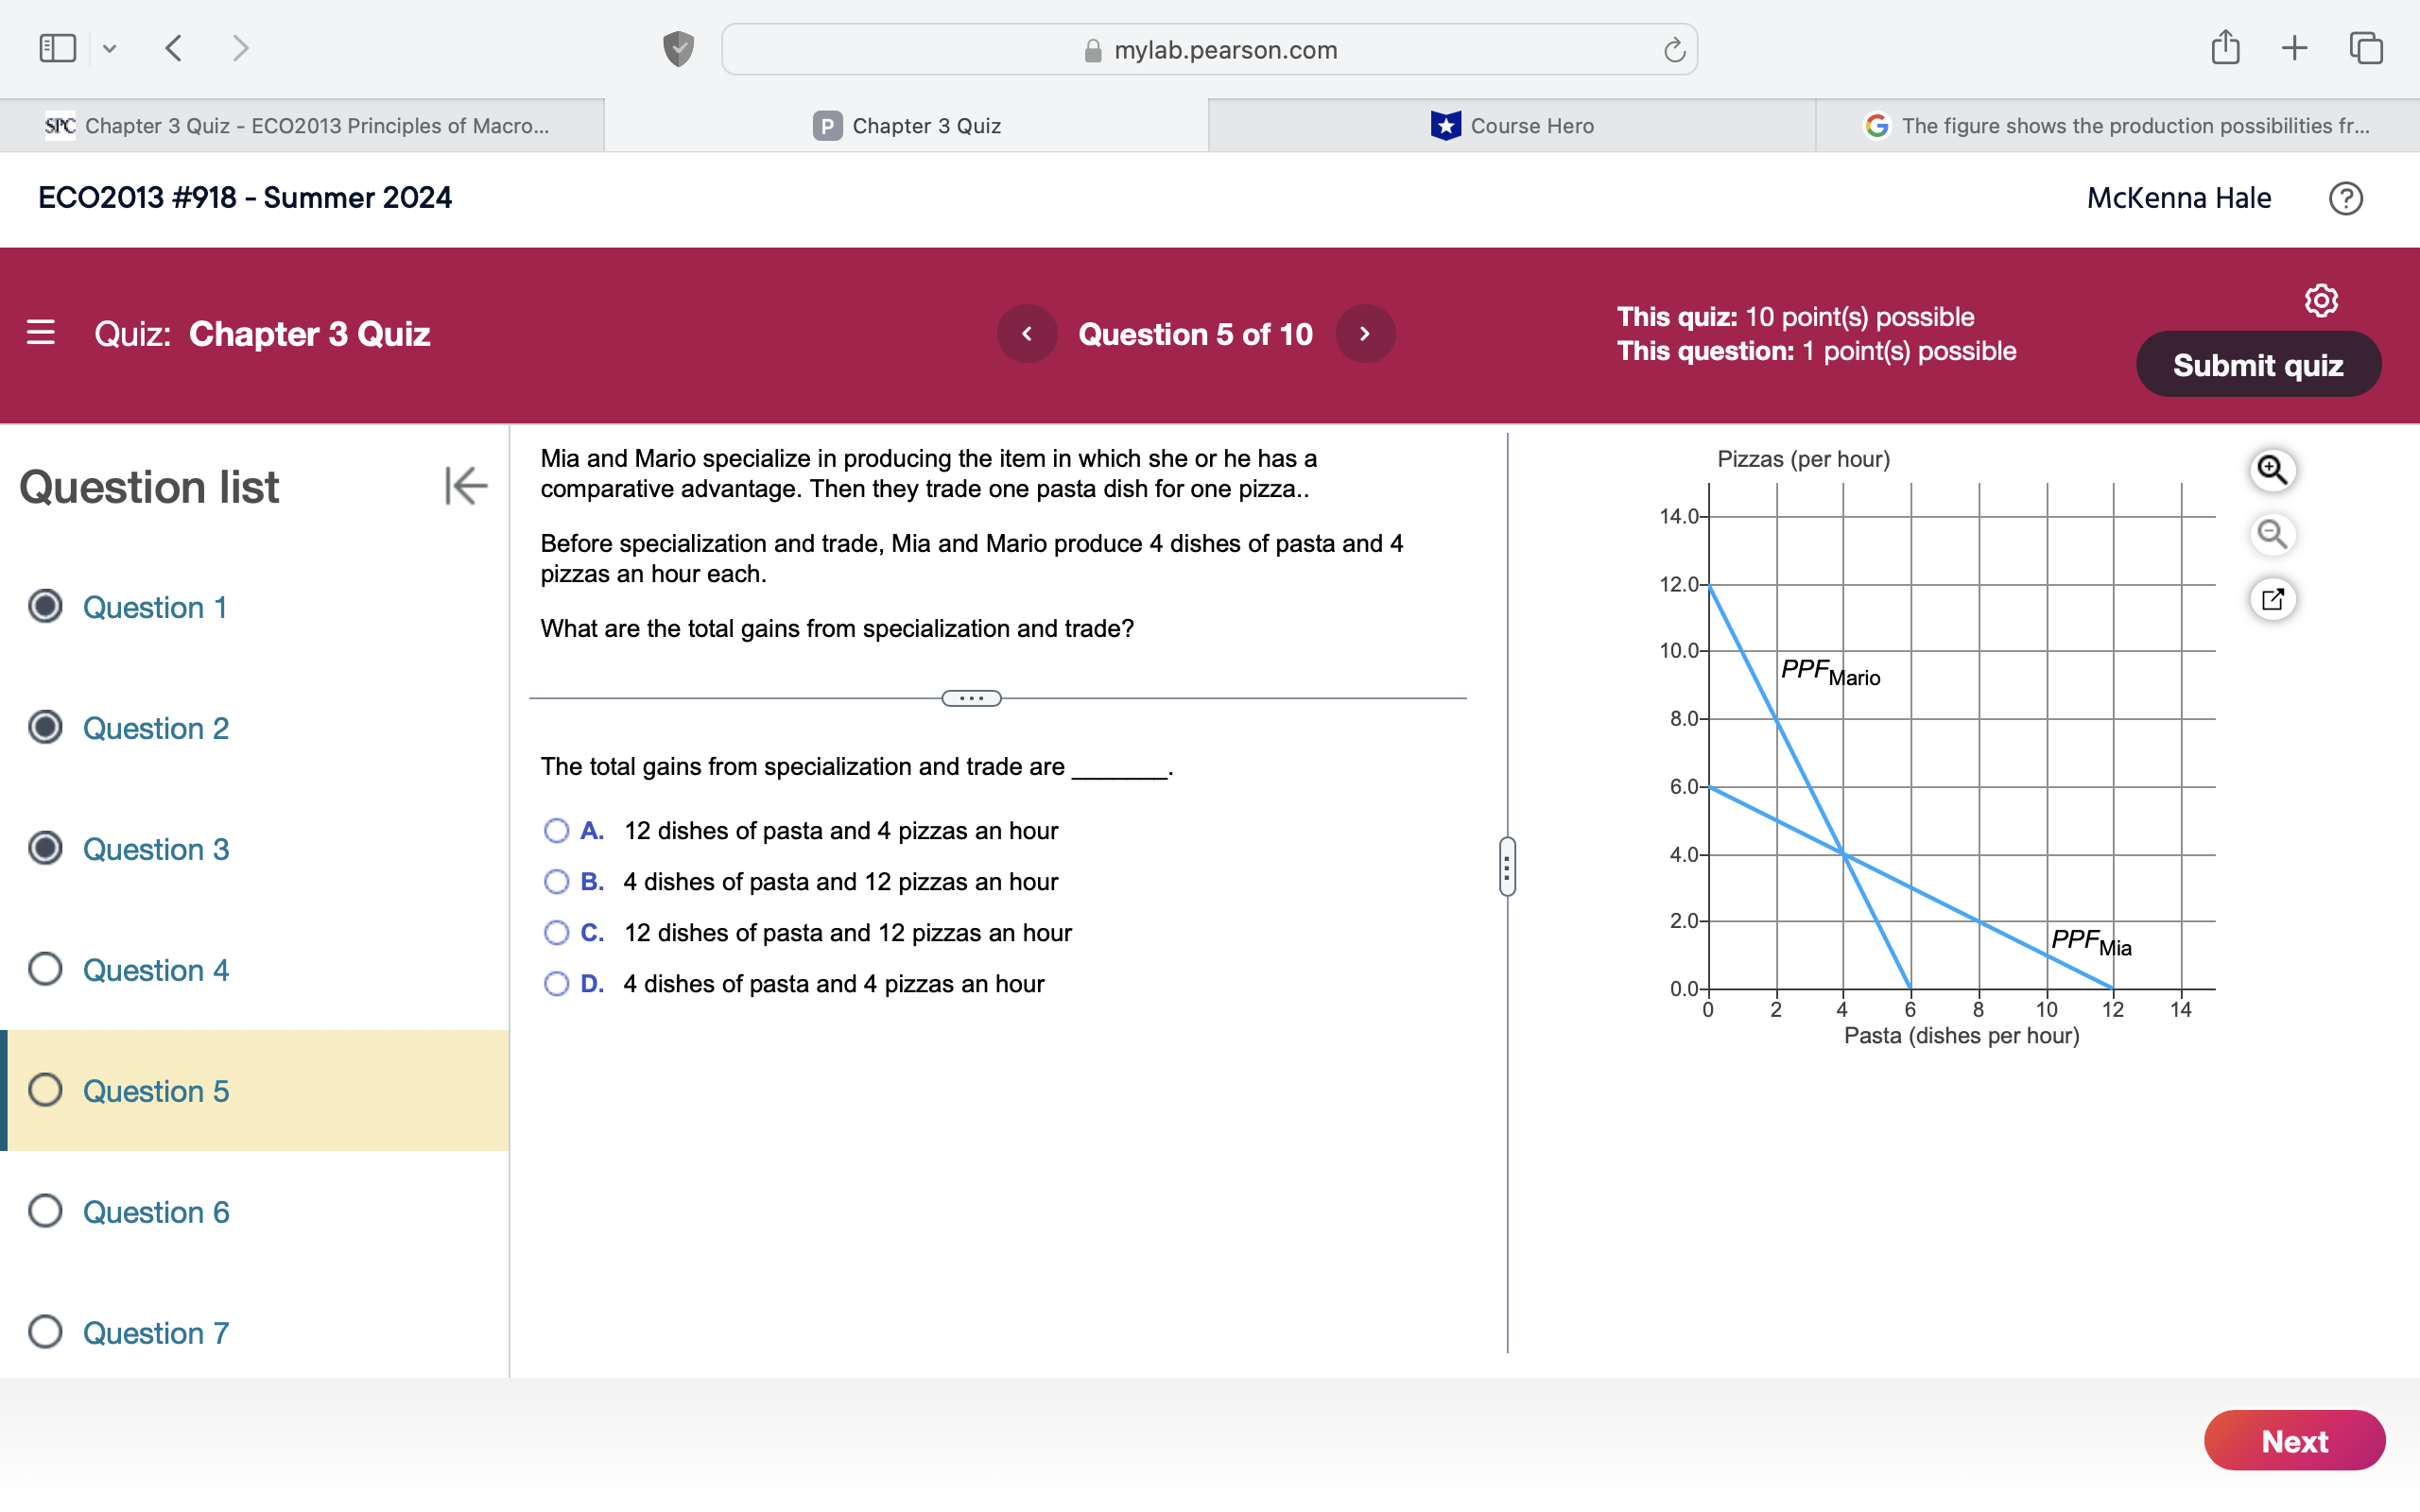Expand the question details via the ellipsis divider
Viewport: 2420px width, 1512px height.
click(969, 697)
